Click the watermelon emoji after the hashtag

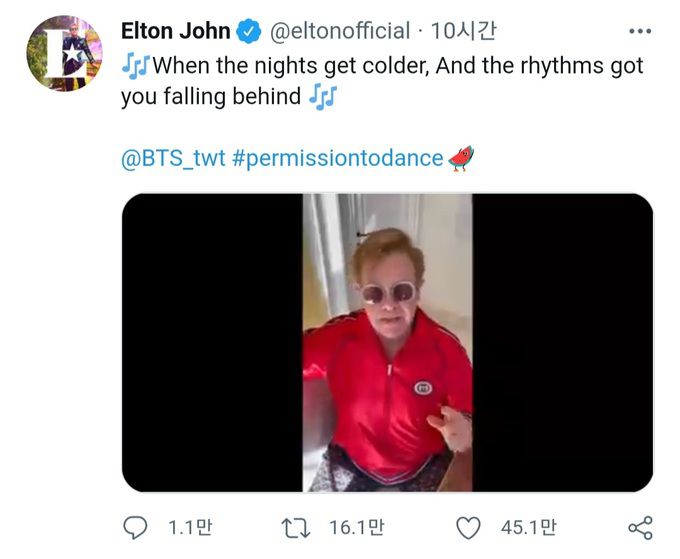coord(461,158)
